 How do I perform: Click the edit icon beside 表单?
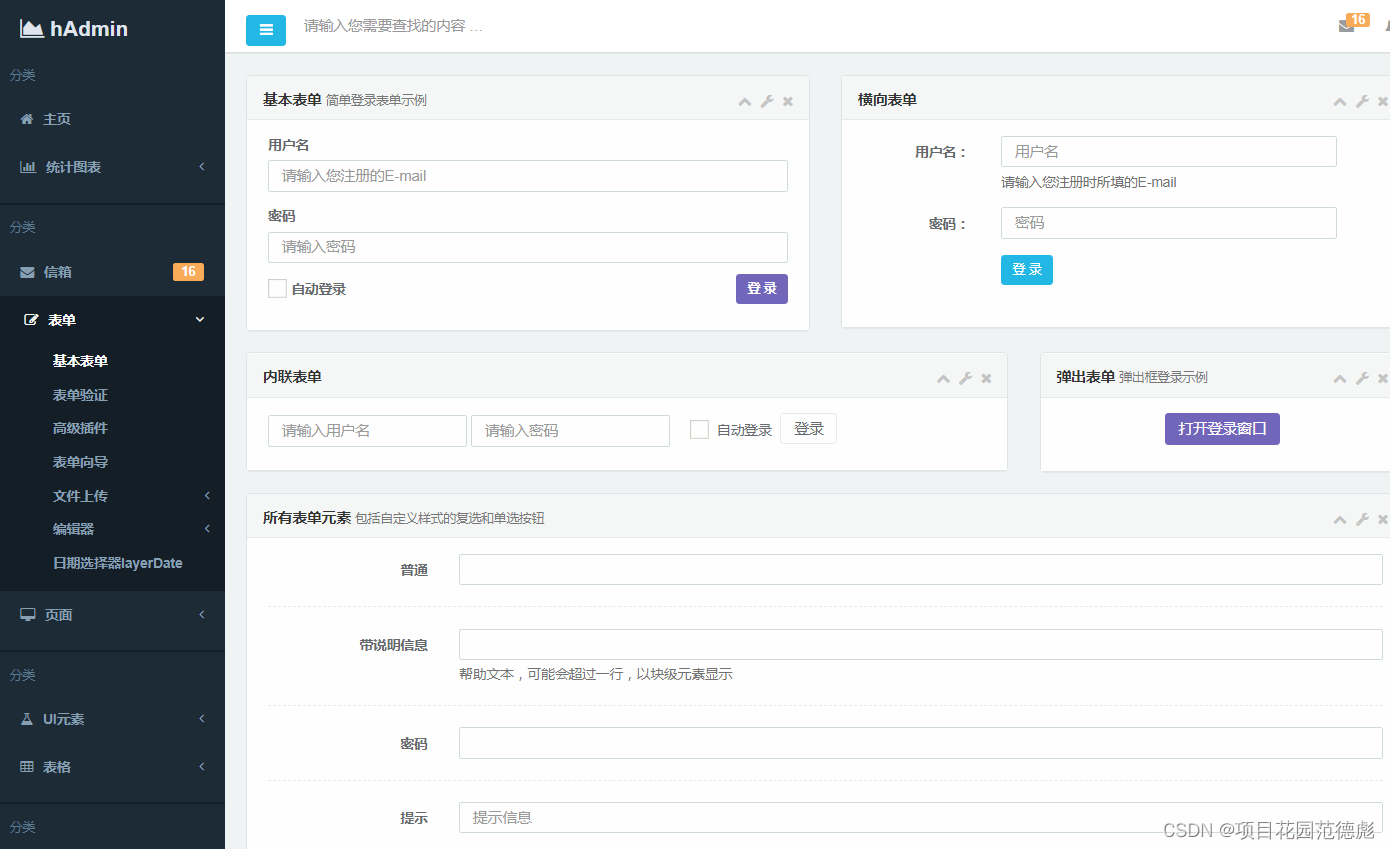point(31,320)
